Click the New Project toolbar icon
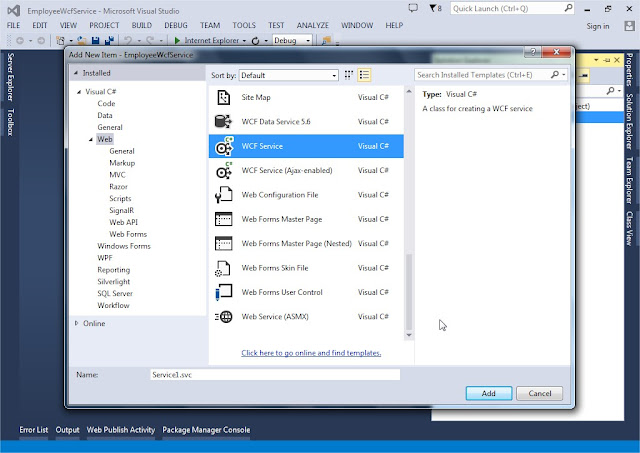 click(x=60, y=40)
